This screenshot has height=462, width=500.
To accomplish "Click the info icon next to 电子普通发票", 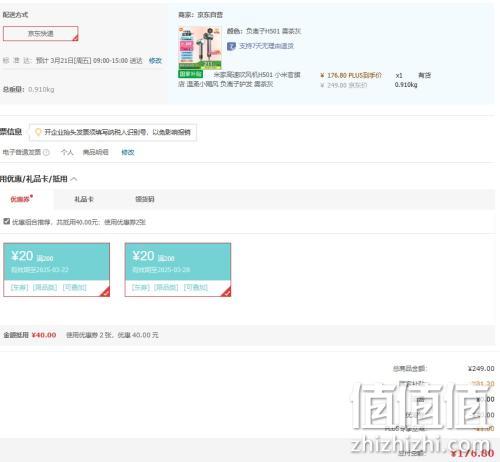I will click(46, 152).
